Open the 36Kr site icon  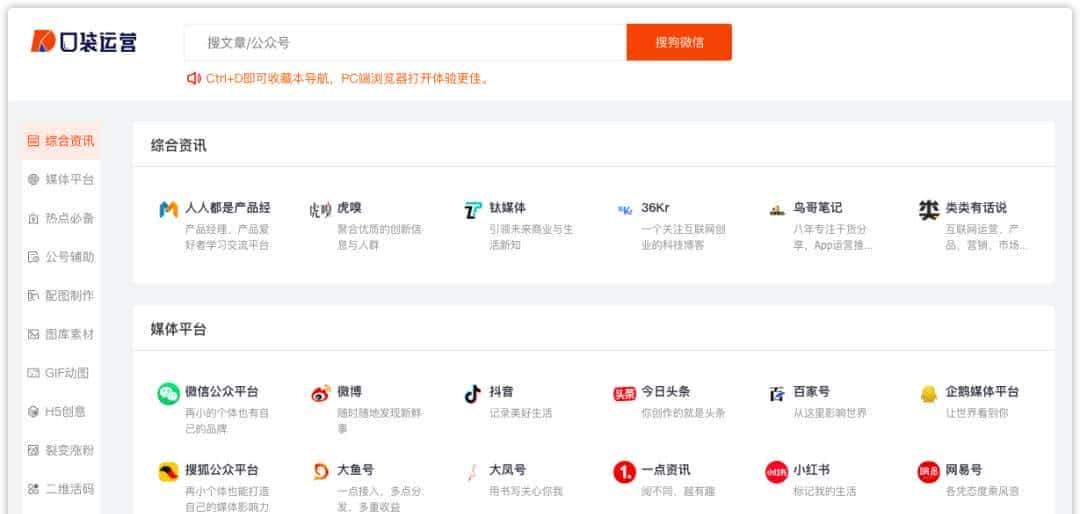click(625, 209)
